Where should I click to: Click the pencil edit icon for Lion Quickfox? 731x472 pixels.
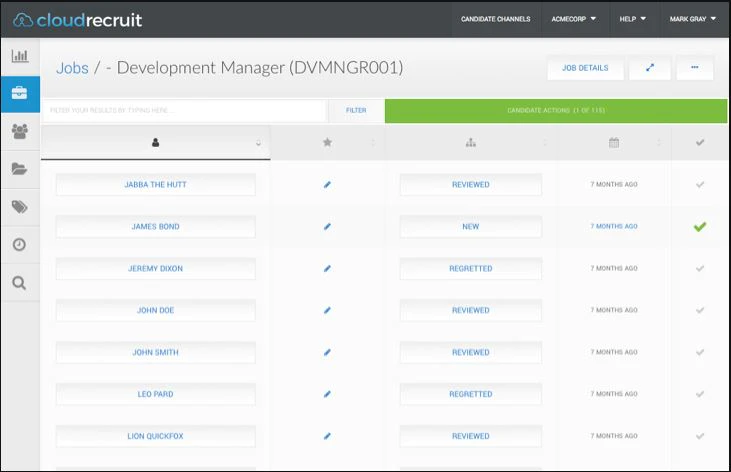pos(327,436)
